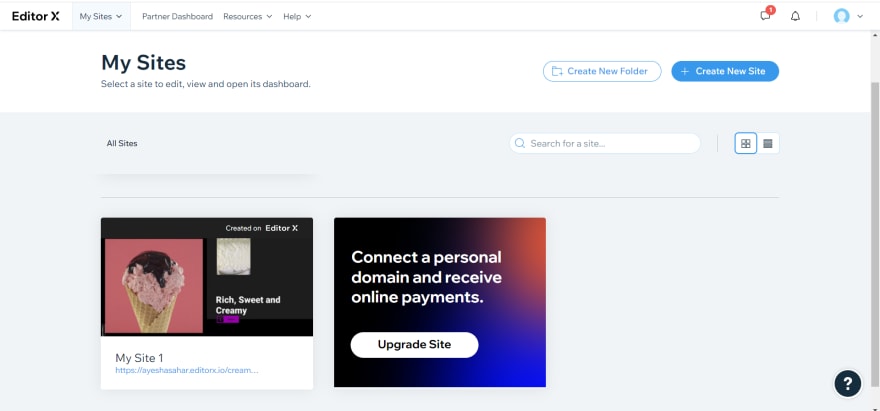Expand the account chevron next to avatar
This screenshot has width=880, height=411.
860,16
